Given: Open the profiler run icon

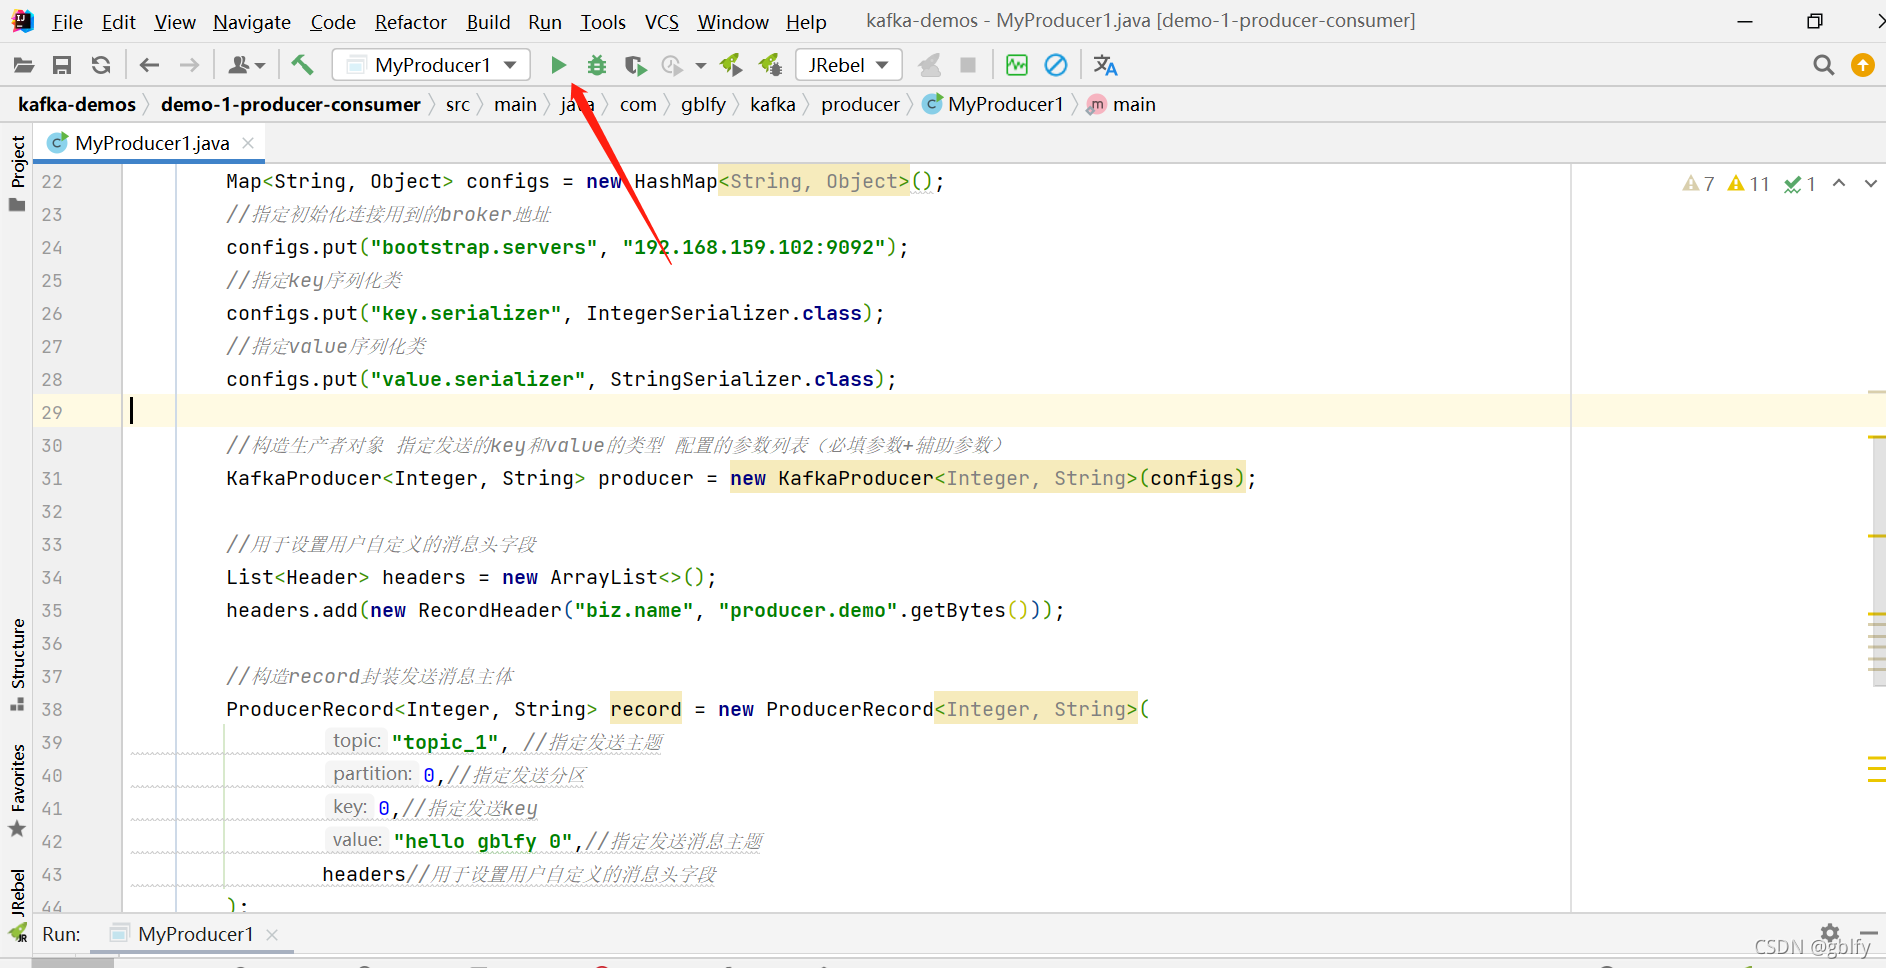Looking at the screenshot, I should (672, 65).
